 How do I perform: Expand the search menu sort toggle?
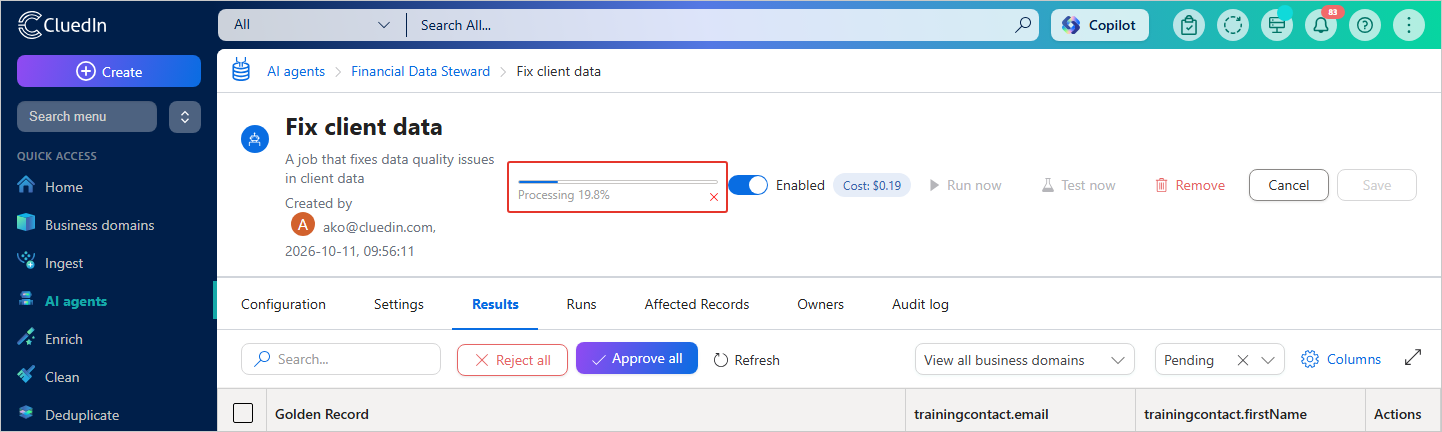click(x=185, y=116)
